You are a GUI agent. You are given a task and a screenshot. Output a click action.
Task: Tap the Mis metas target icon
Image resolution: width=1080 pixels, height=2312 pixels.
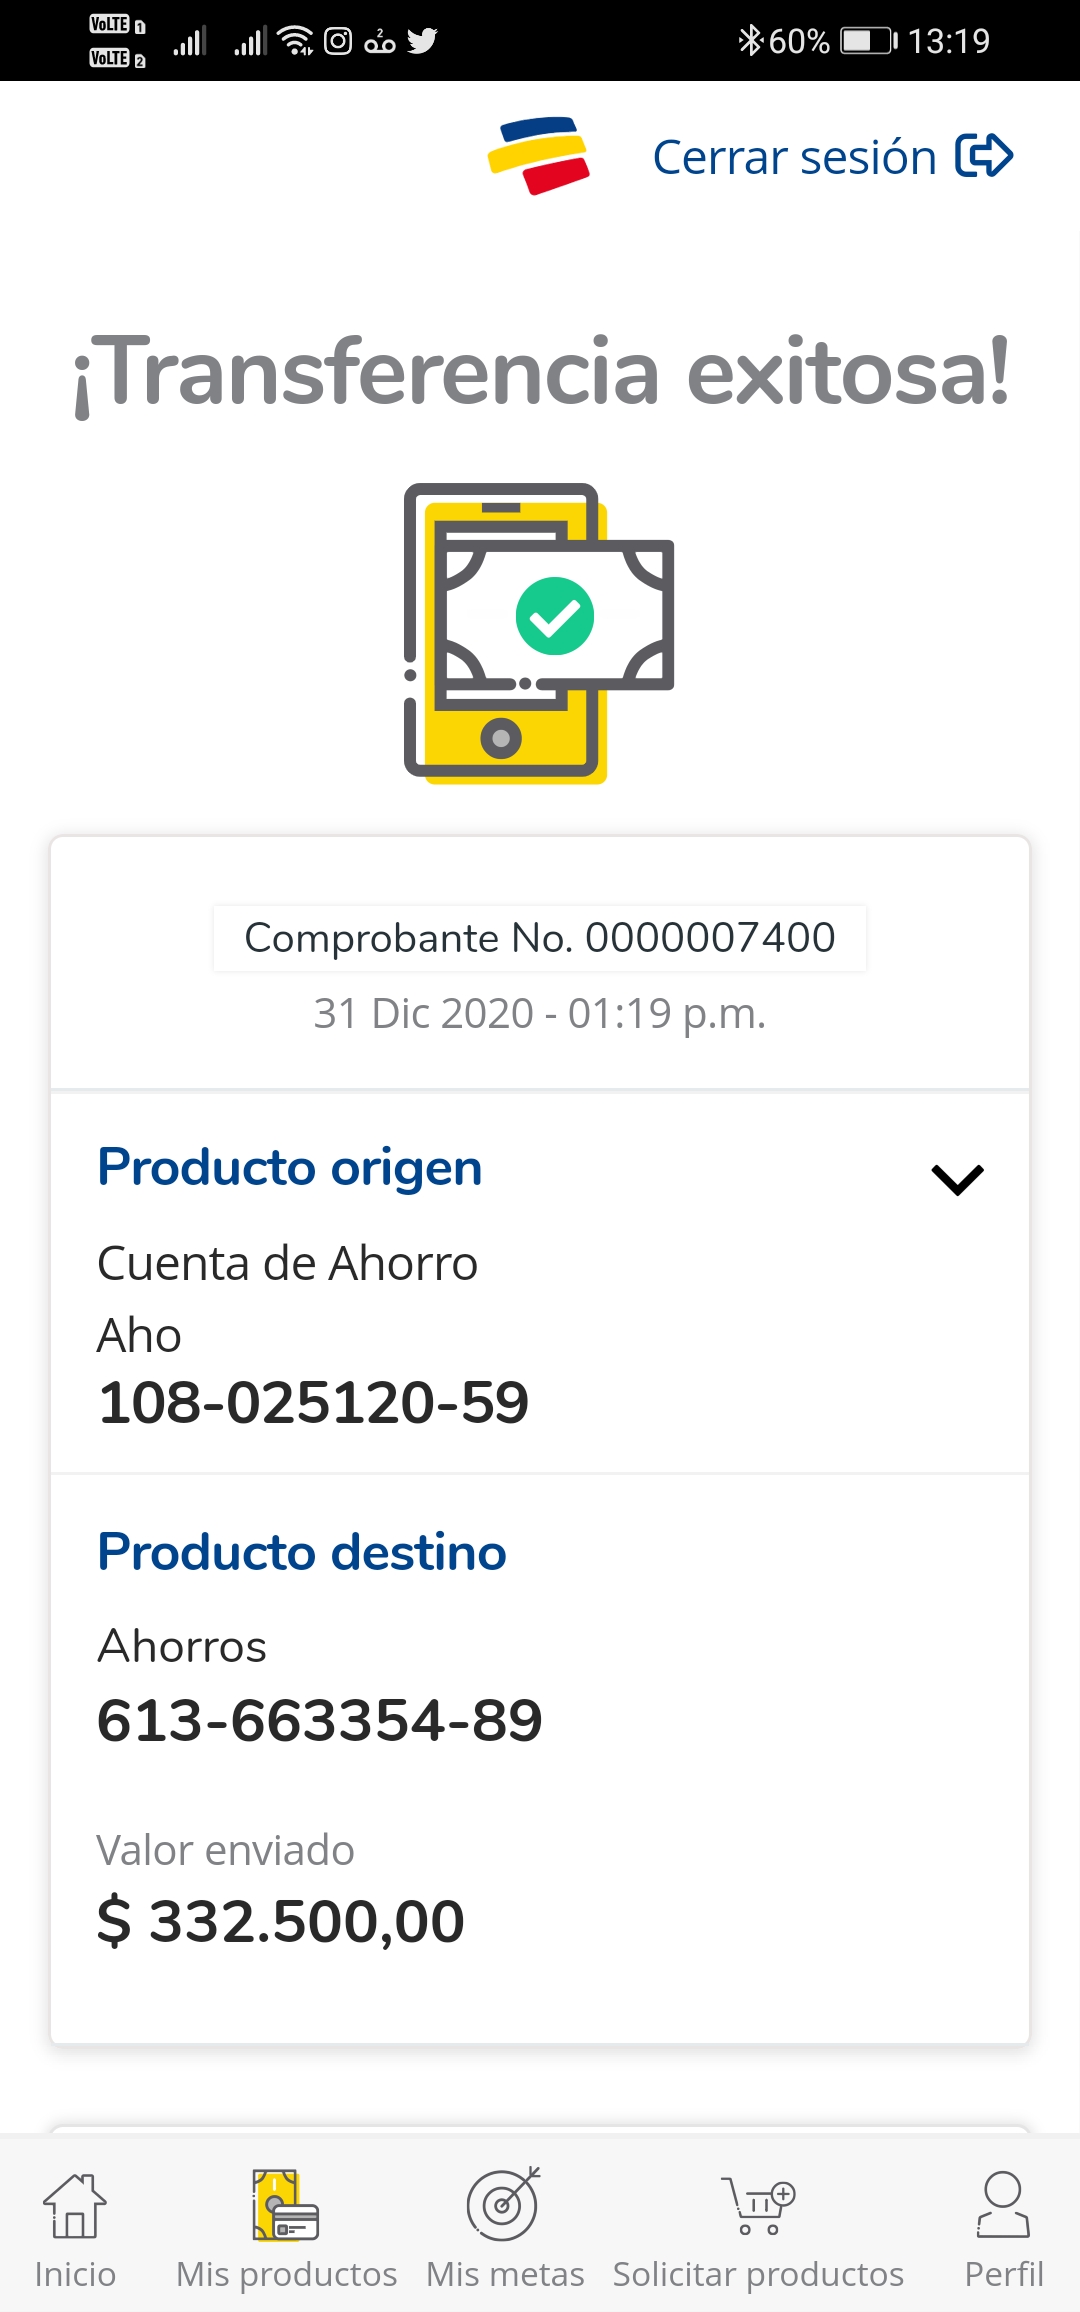click(504, 2204)
